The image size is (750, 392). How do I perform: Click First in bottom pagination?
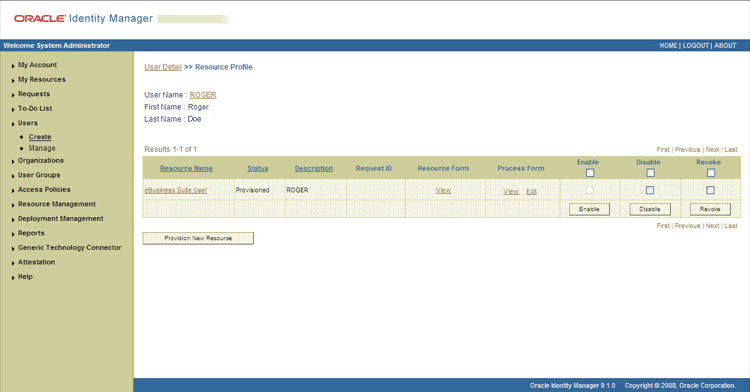coord(663,226)
